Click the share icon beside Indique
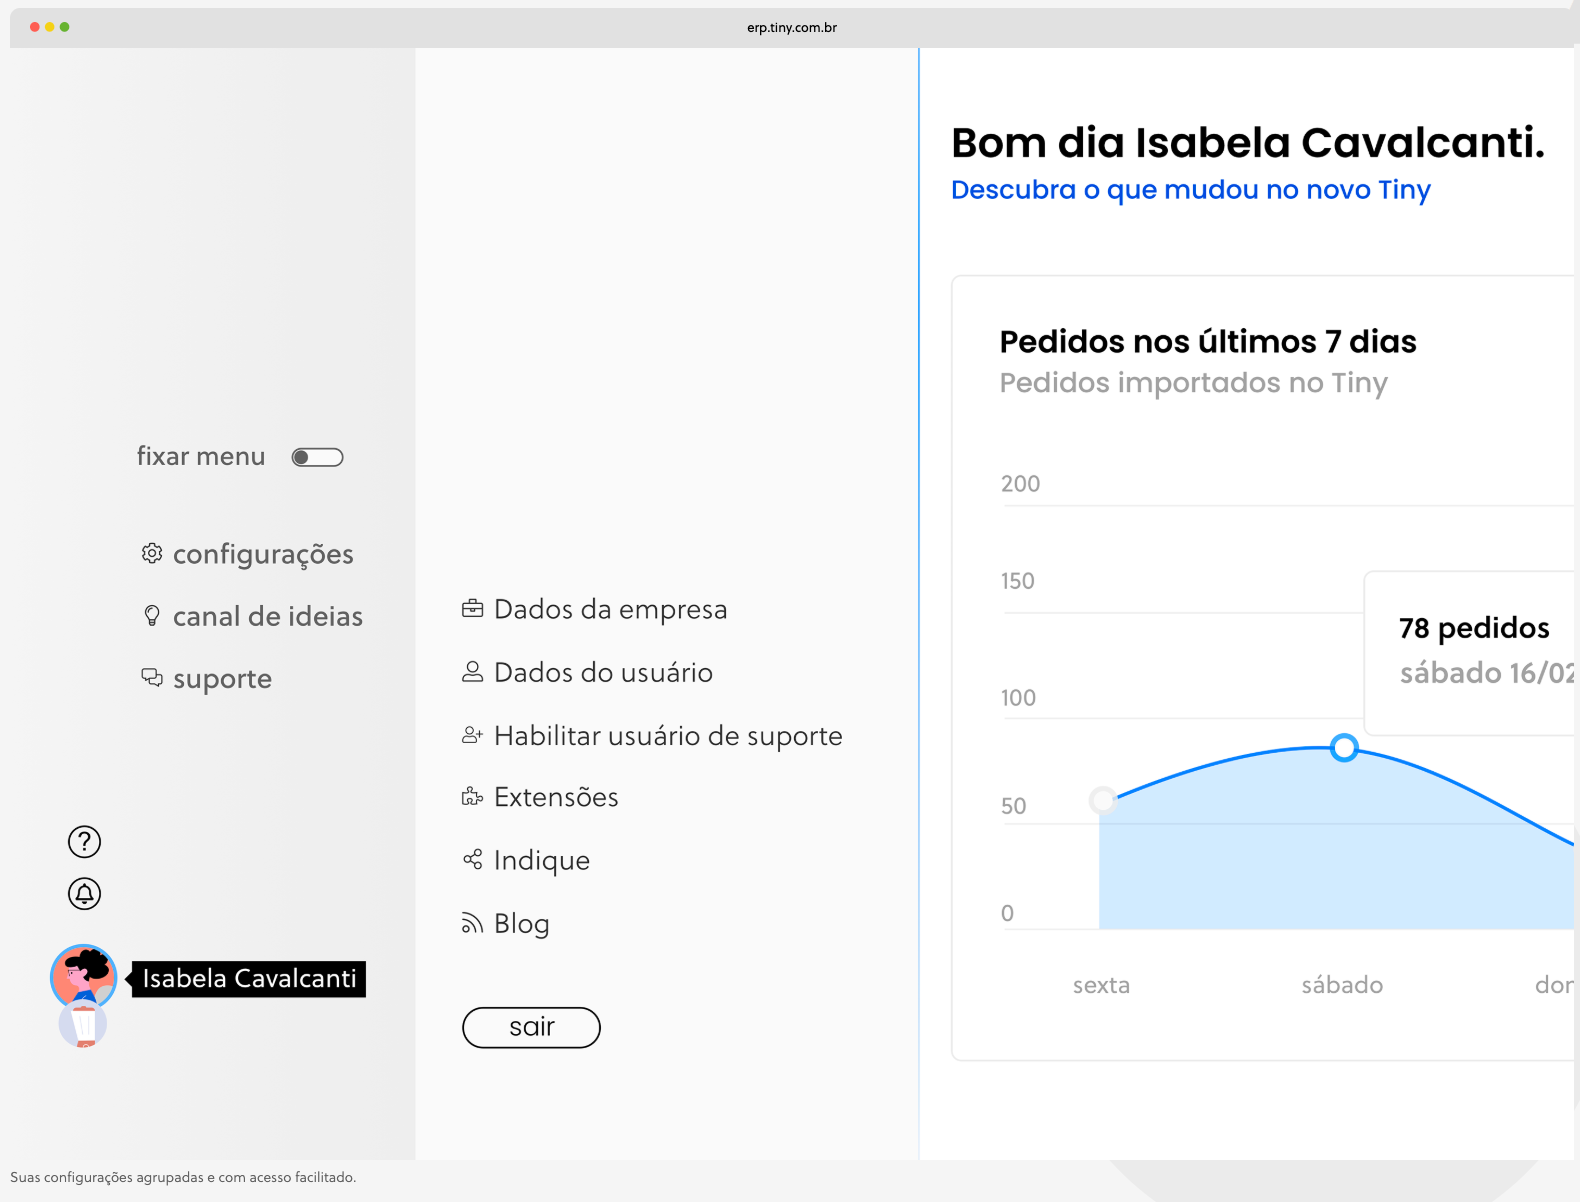Image resolution: width=1580 pixels, height=1202 pixels. coord(472,860)
